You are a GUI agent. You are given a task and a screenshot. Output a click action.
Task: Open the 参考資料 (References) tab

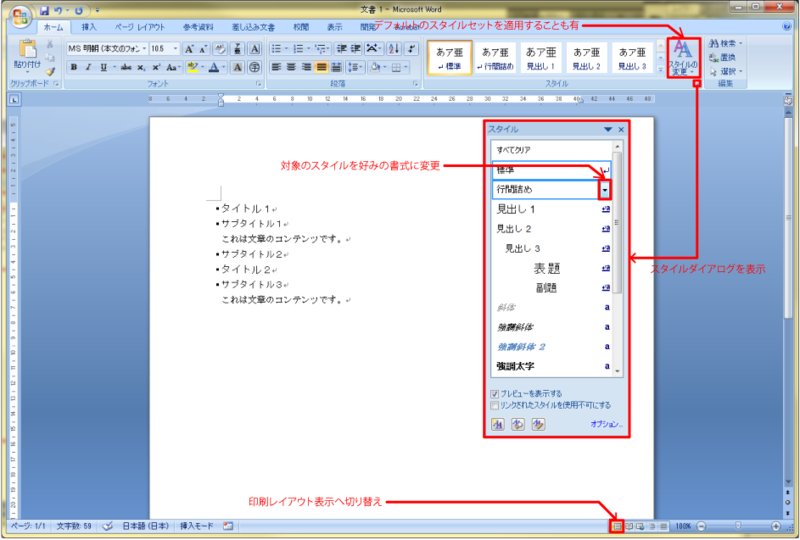point(198,27)
